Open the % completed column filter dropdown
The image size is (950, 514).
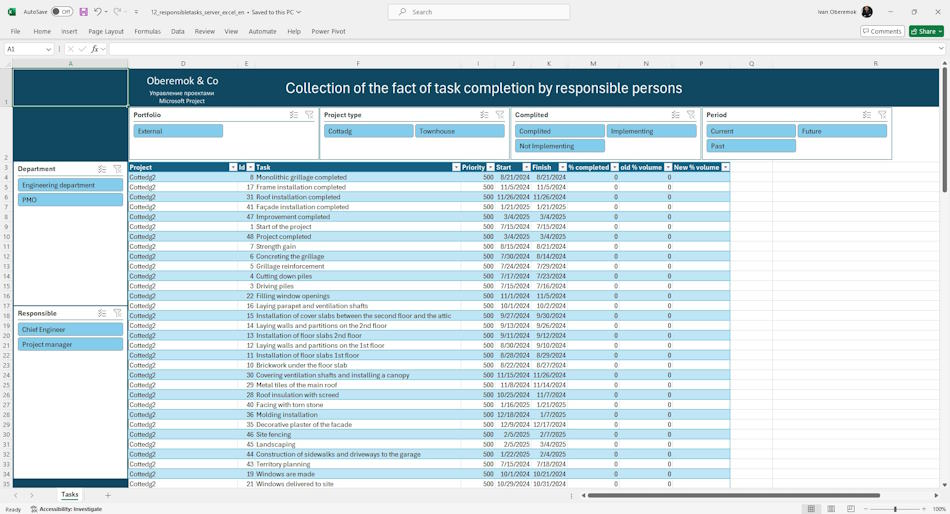(x=614, y=167)
